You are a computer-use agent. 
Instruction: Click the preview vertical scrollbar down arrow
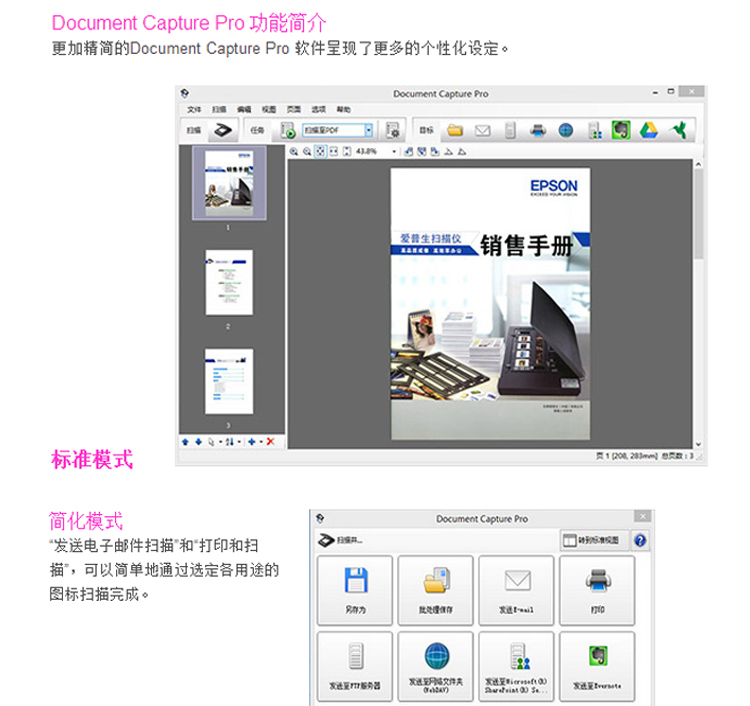[698, 444]
